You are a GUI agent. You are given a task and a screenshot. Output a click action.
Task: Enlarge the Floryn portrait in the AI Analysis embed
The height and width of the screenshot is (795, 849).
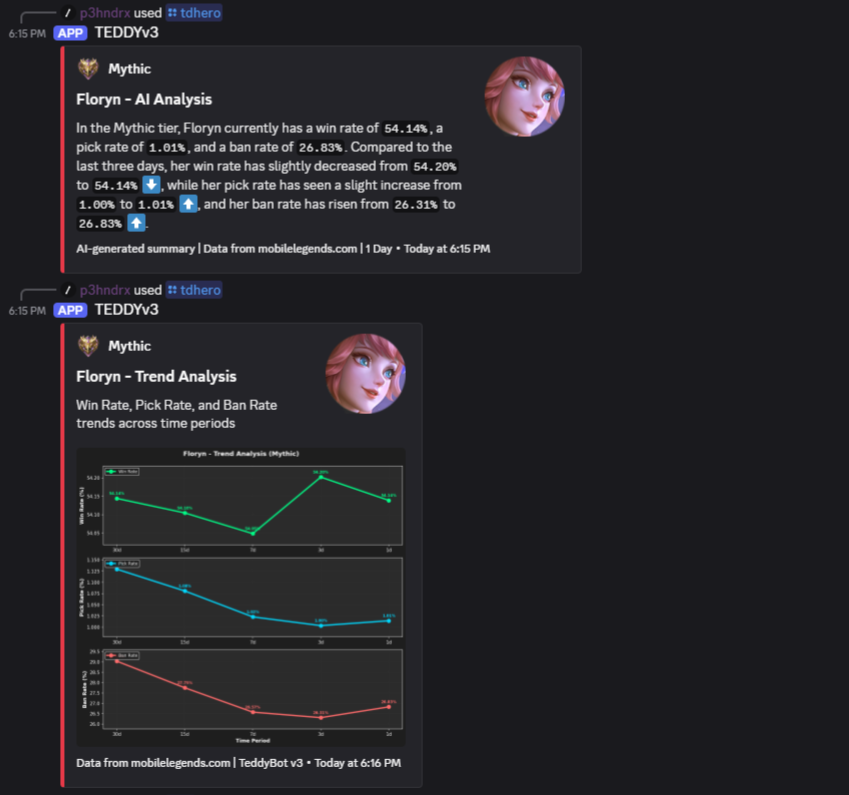[524, 96]
